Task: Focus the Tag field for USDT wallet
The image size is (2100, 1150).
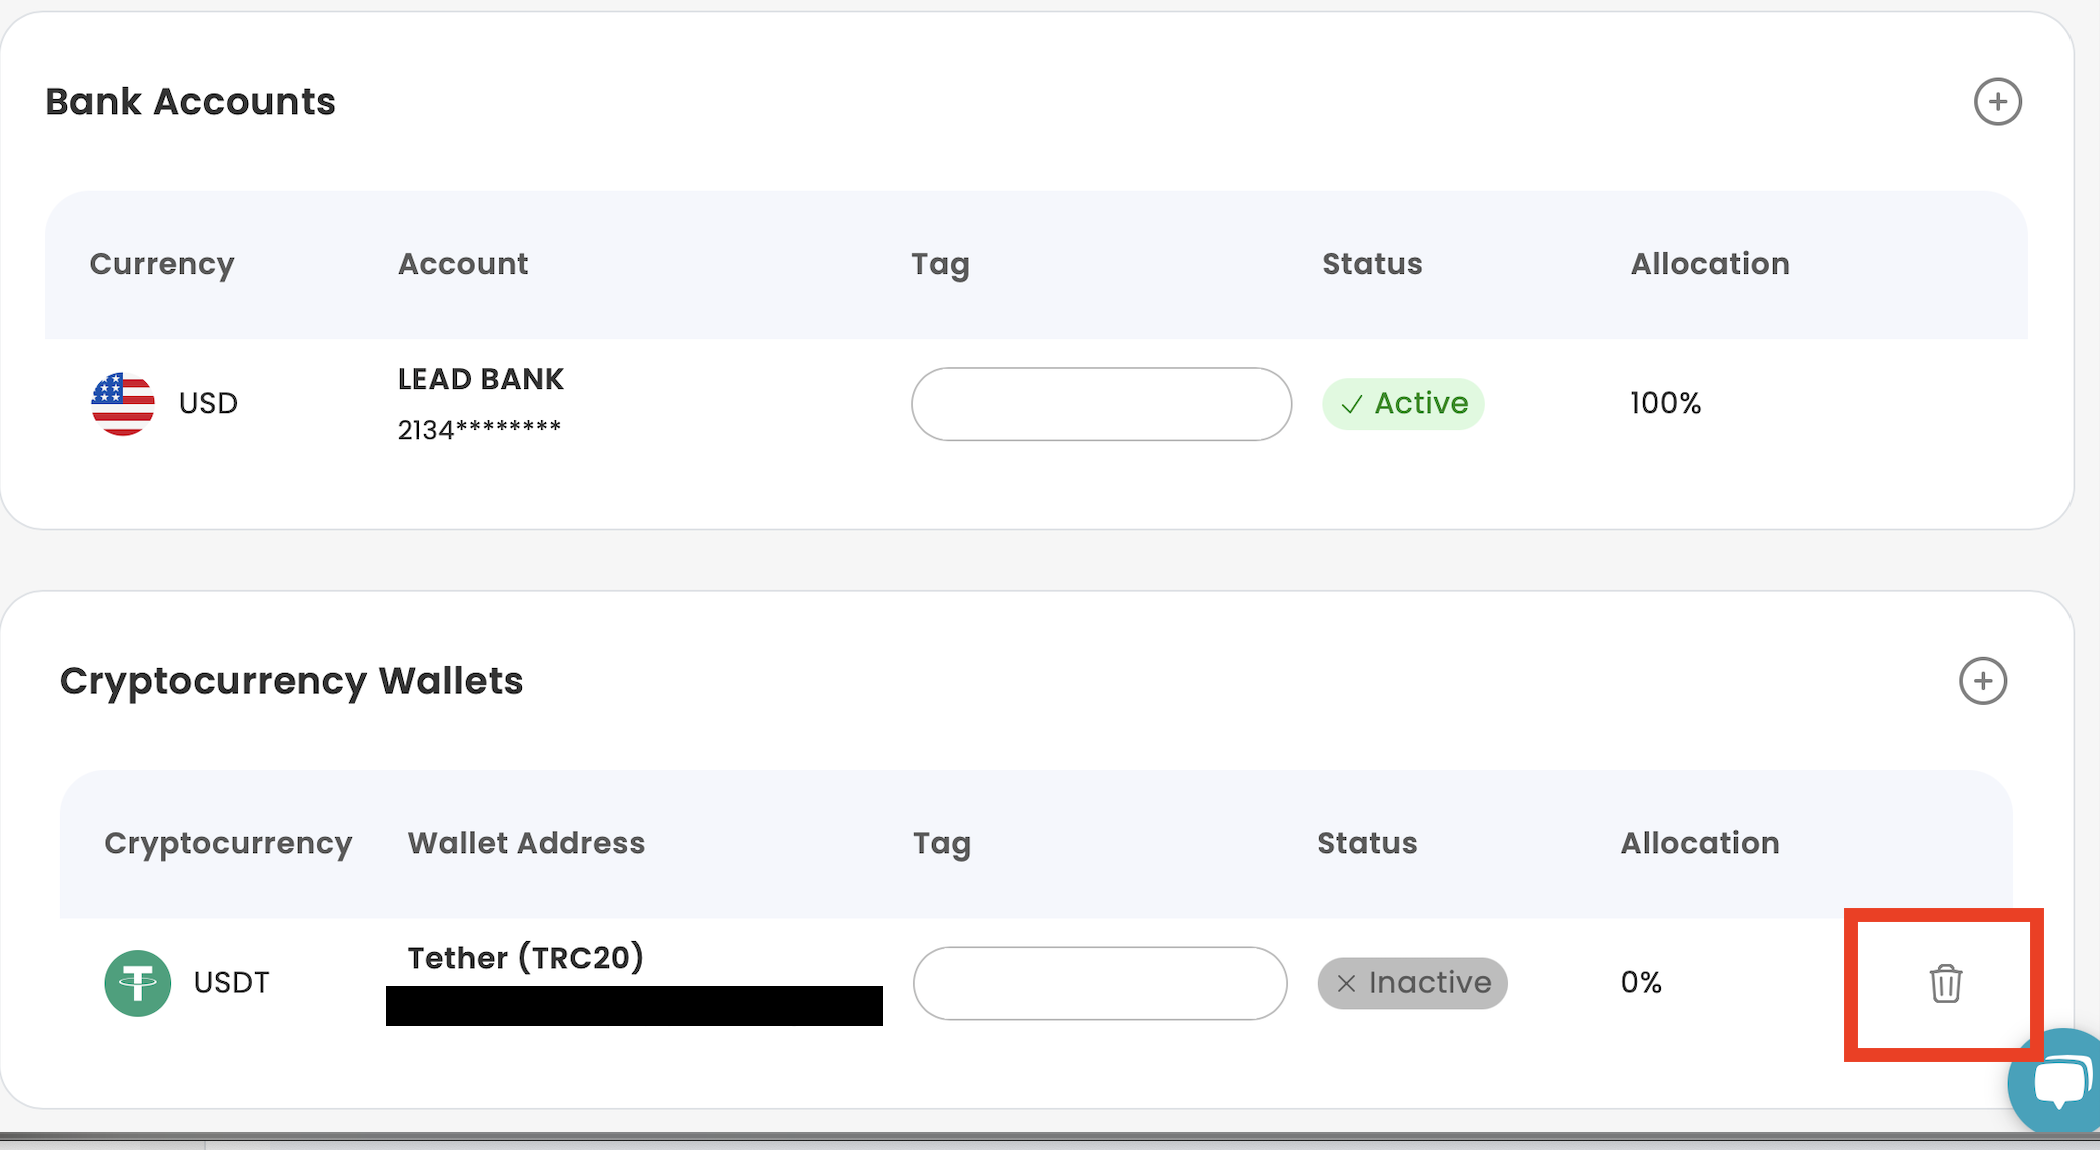Action: click(1100, 983)
